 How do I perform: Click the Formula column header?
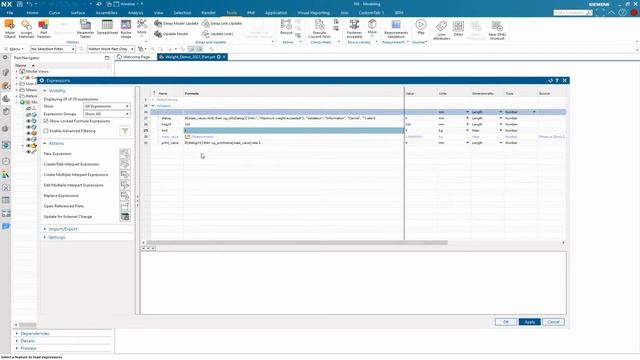pyautogui.click(x=192, y=93)
